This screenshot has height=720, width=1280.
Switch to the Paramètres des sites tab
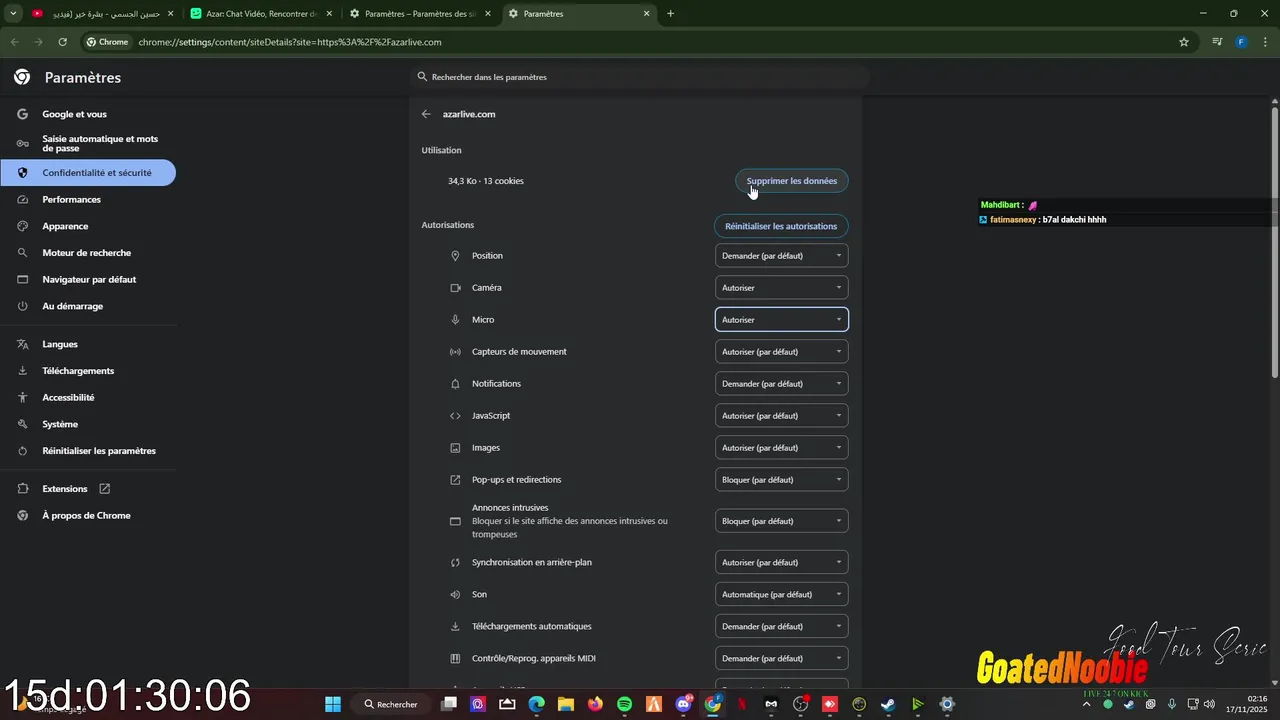(x=420, y=14)
